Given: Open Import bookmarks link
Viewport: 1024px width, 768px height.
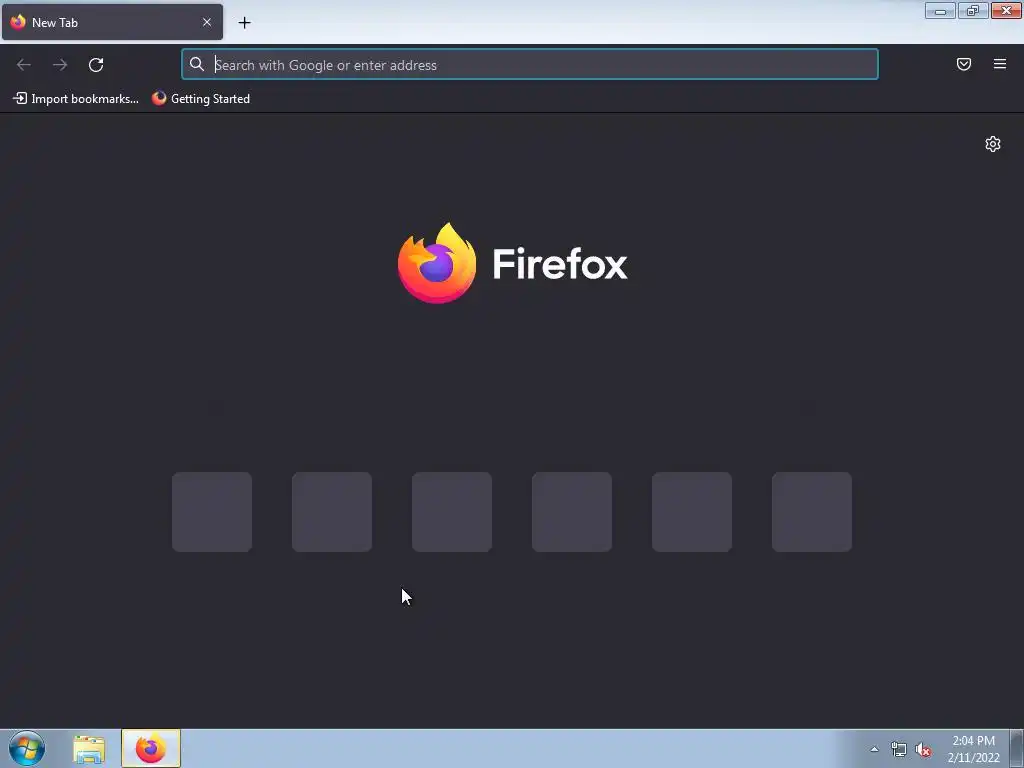Looking at the screenshot, I should [x=76, y=99].
